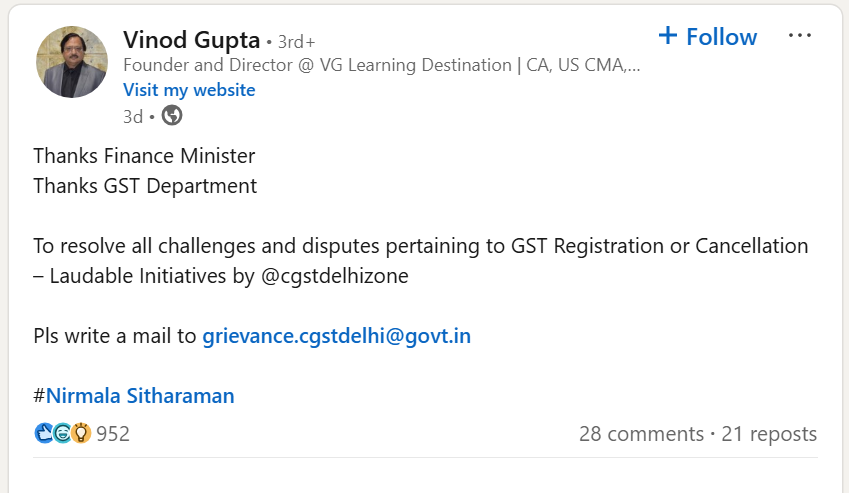Click the grievance.cgstdelhi@govt.in email link
849x493 pixels.
336,336
